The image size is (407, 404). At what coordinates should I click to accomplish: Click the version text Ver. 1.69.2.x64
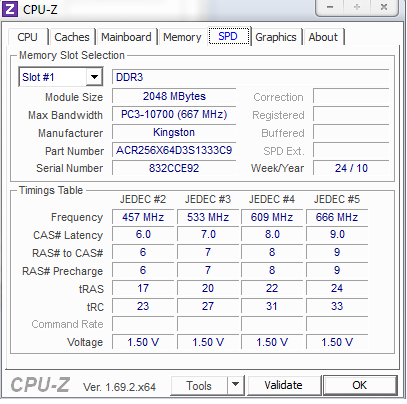(119, 387)
